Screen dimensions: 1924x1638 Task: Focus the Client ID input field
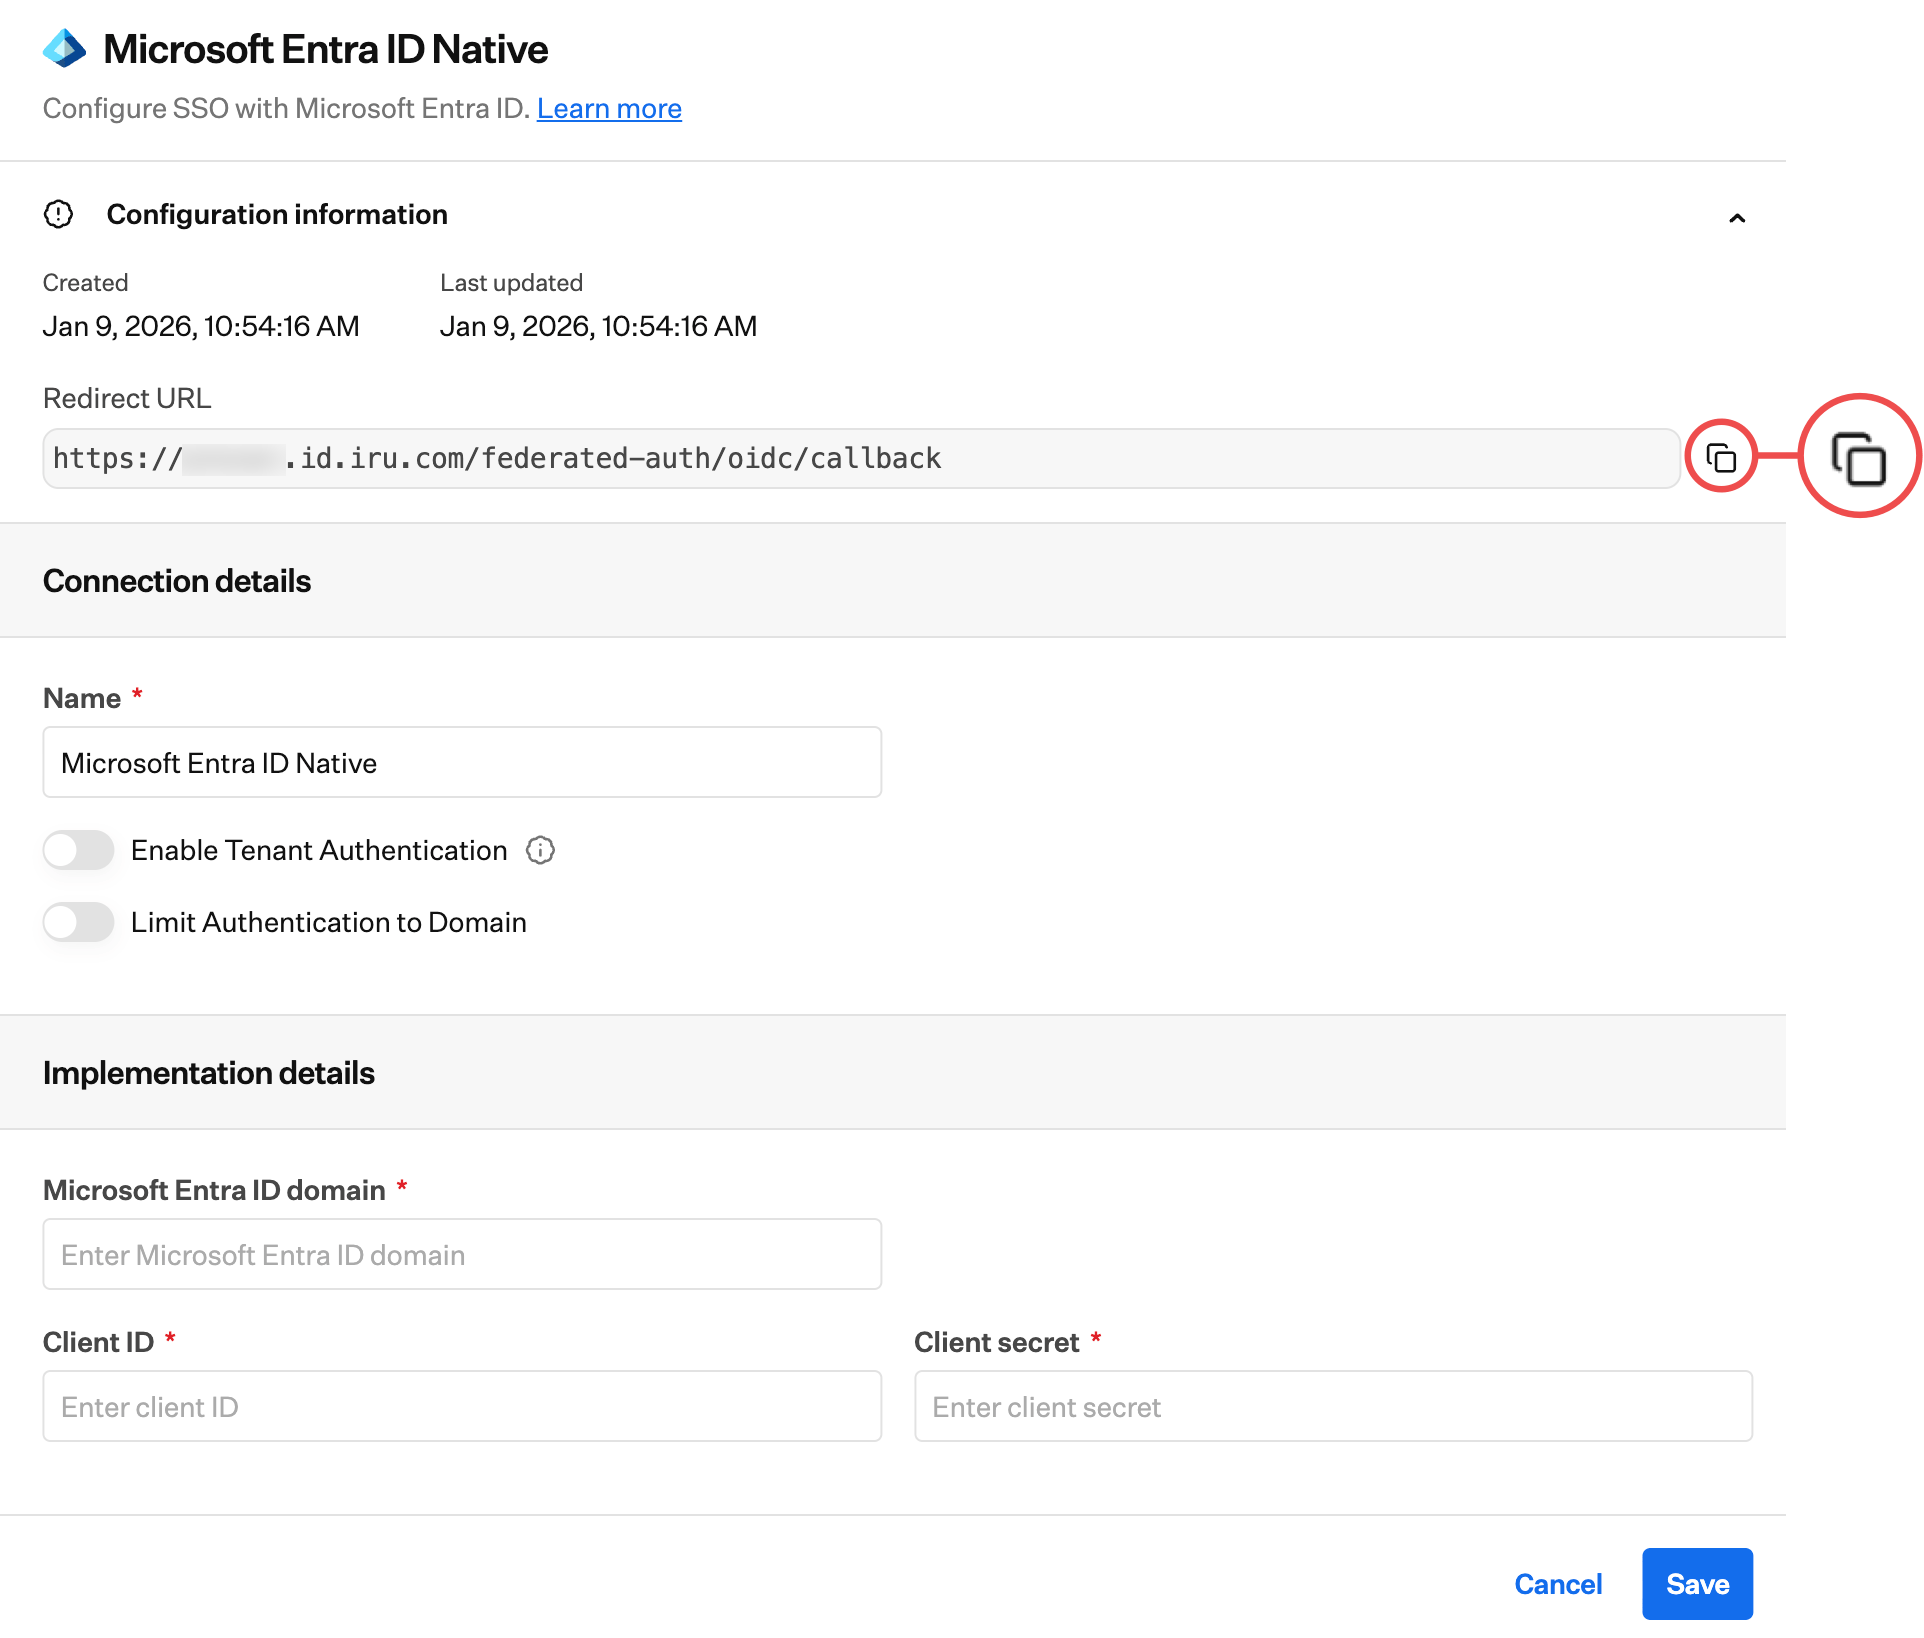pyautogui.click(x=462, y=1406)
